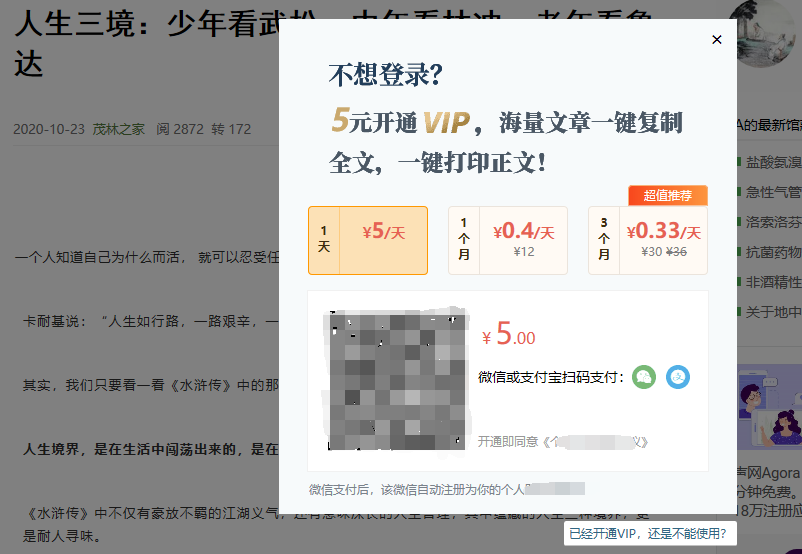Click the 转 172 repost count
The width and height of the screenshot is (802, 554).
231,129
